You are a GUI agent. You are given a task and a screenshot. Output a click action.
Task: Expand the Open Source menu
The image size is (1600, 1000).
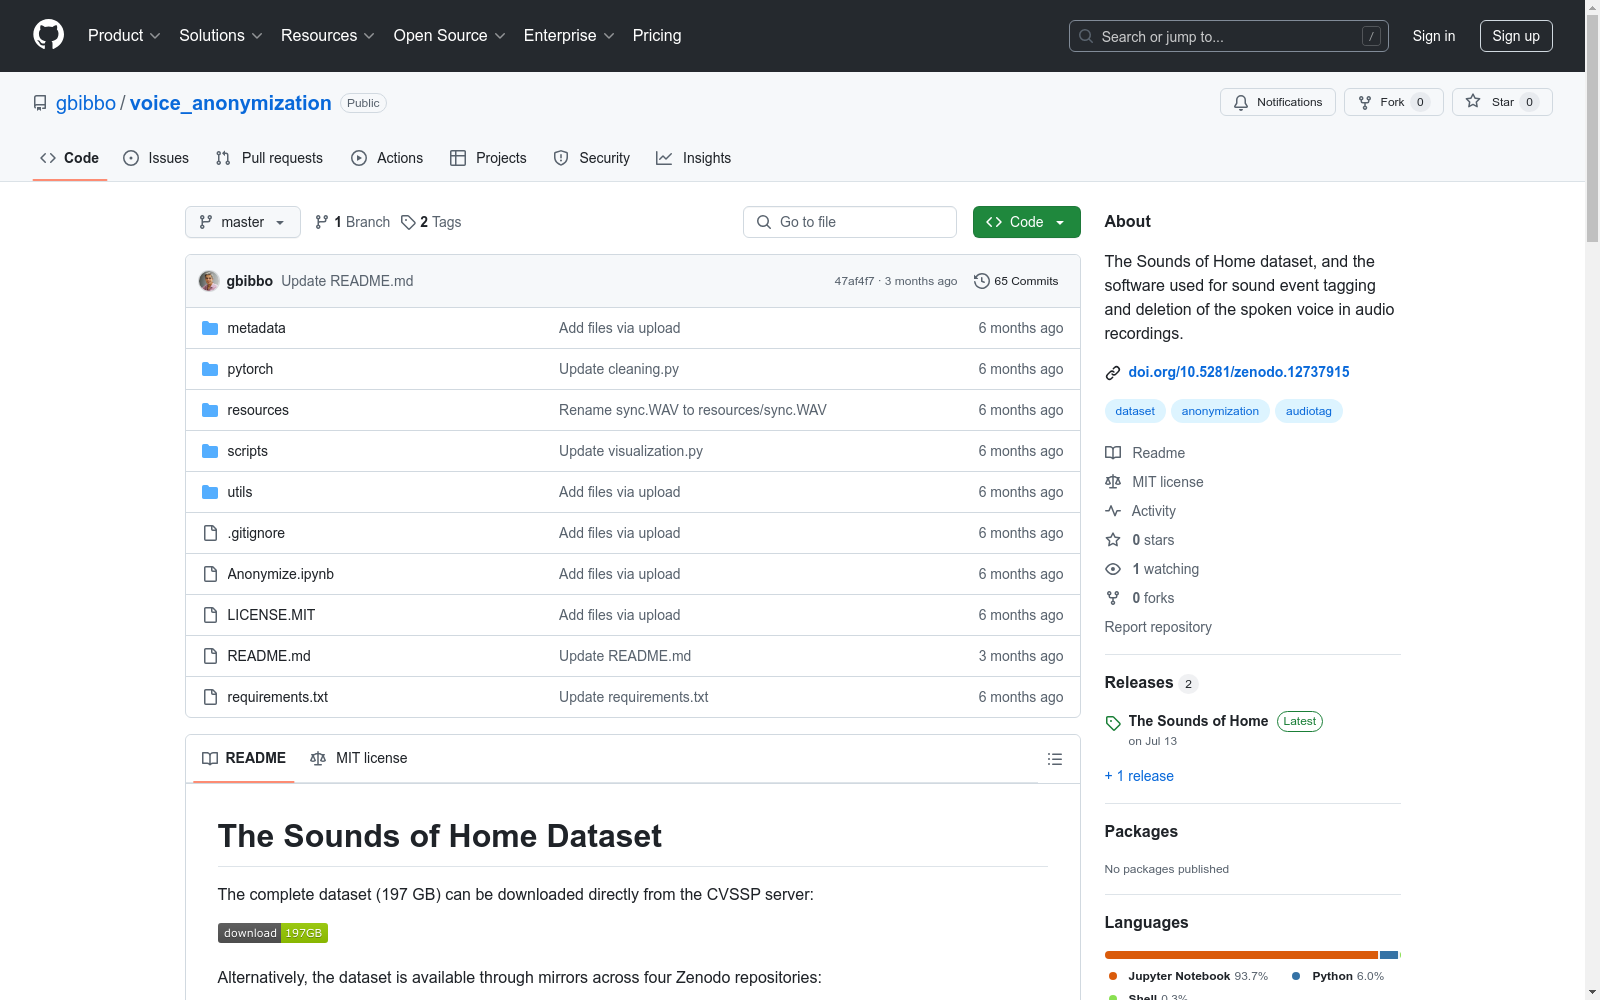(450, 35)
